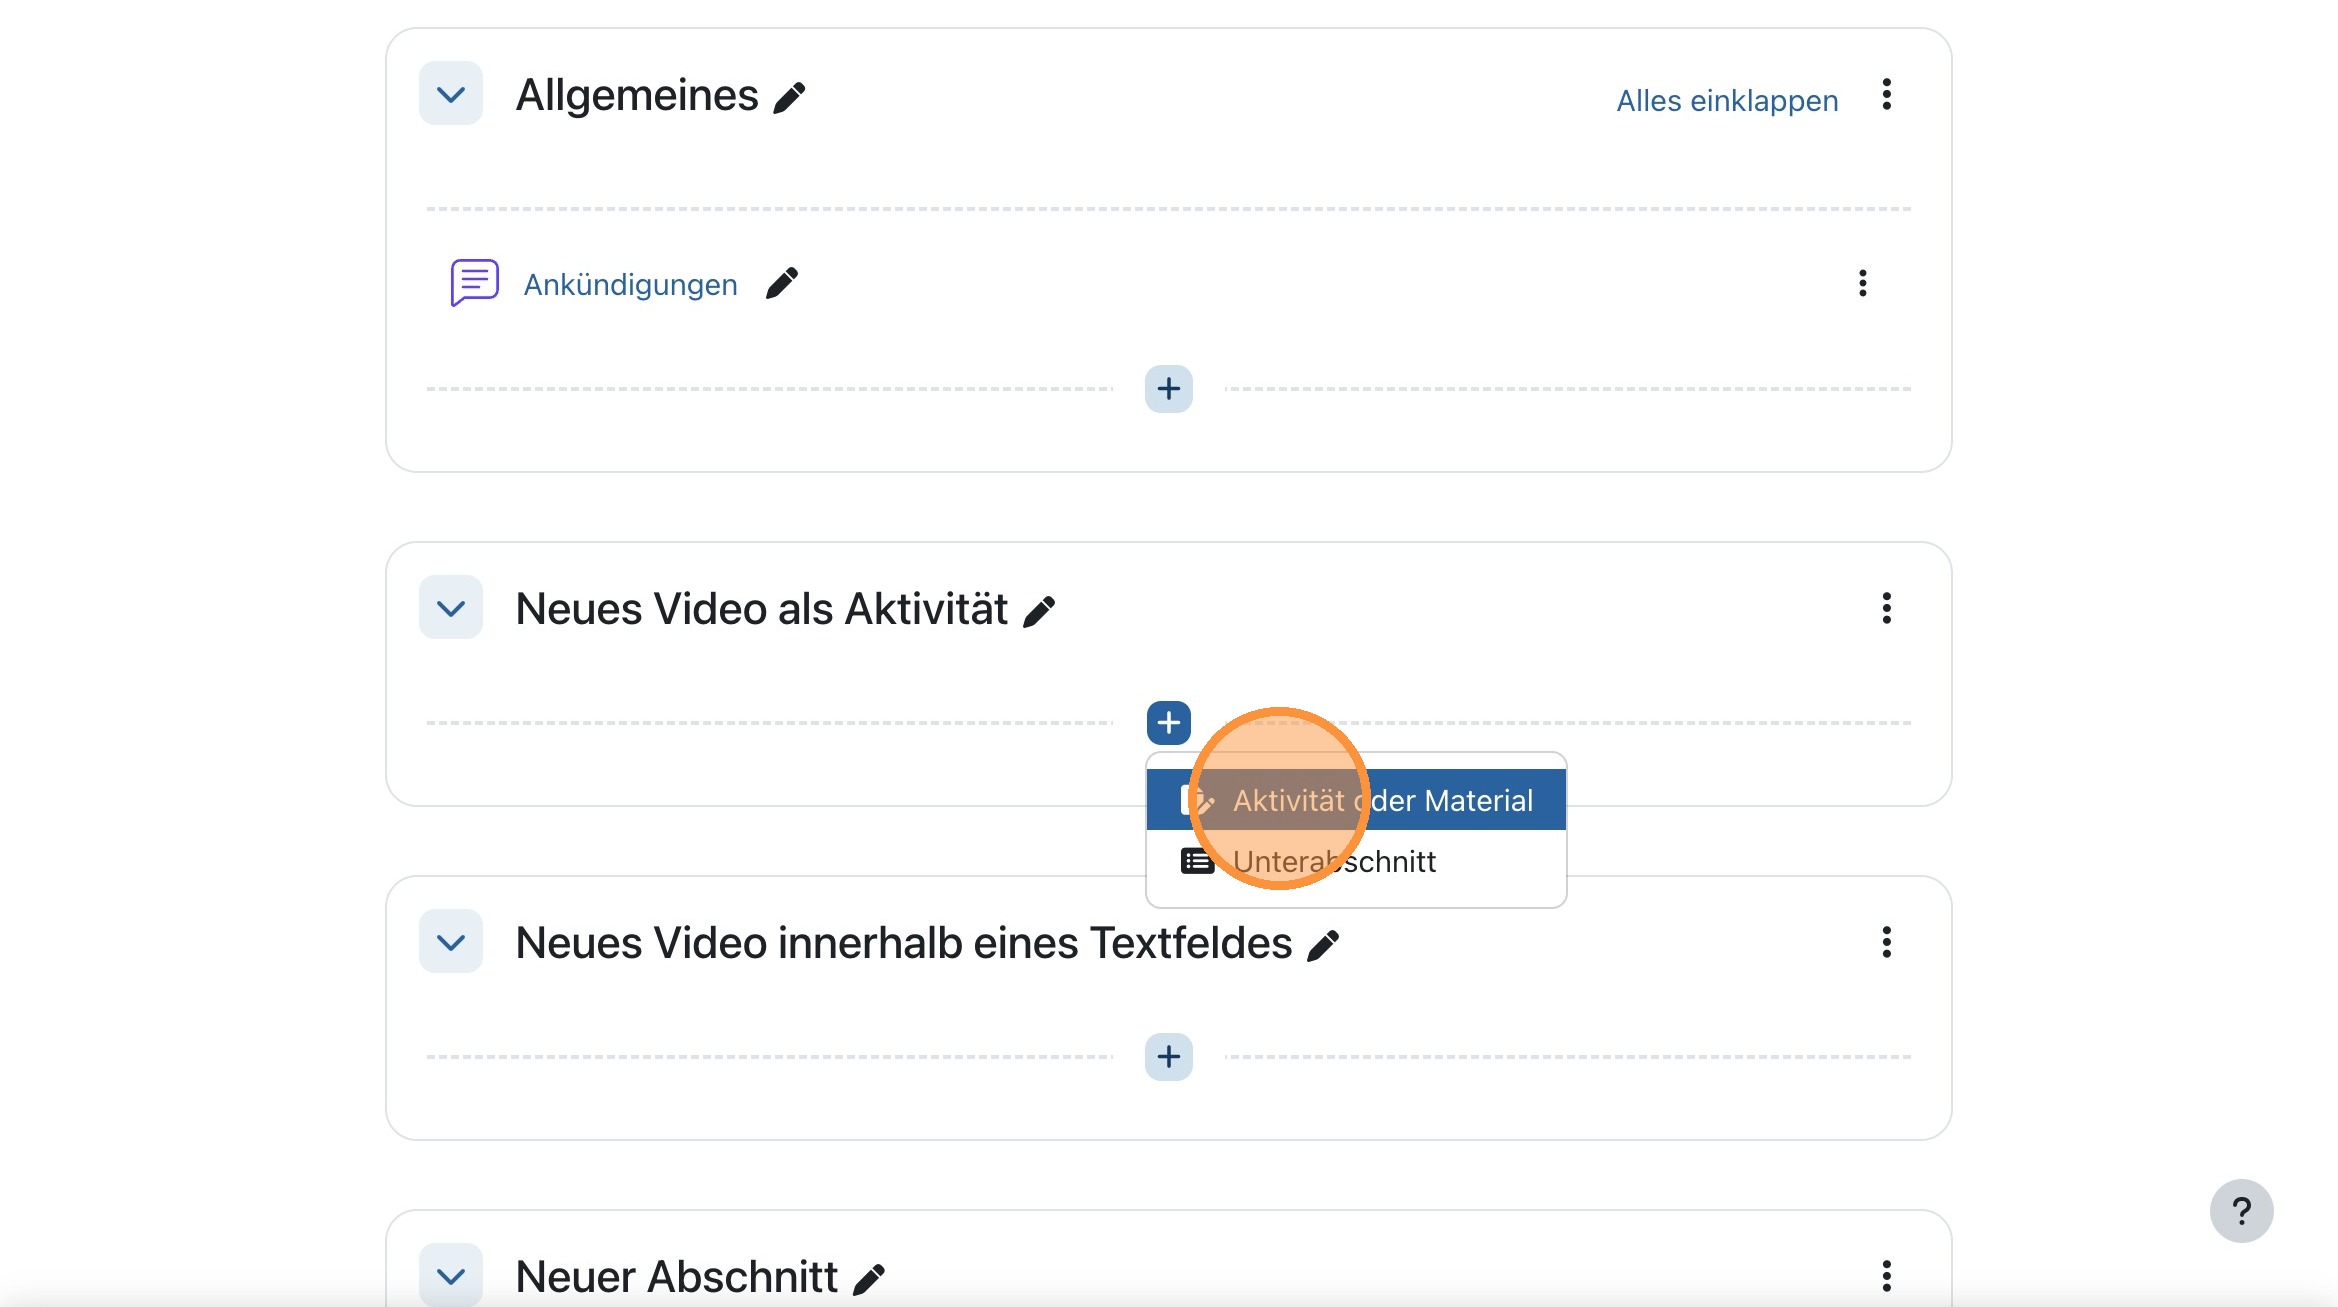
Task: Click plus inside "Neues Video innerhalb eines Textfeldes"
Action: coord(1168,1057)
